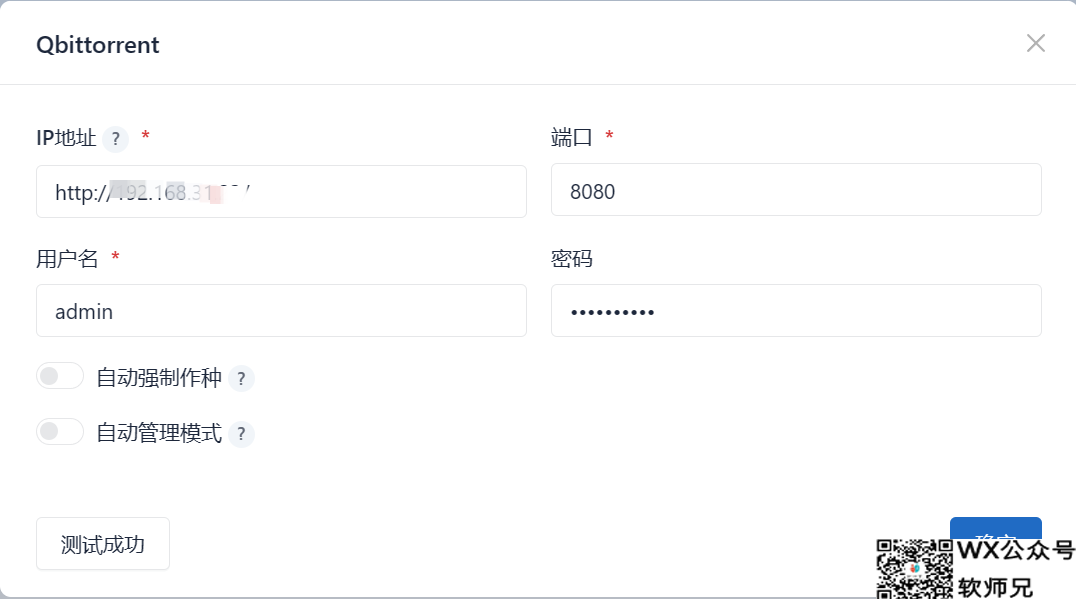Click the help icon next to 自动强制作种
Screen dimensions: 1076x599
[x=241, y=379]
